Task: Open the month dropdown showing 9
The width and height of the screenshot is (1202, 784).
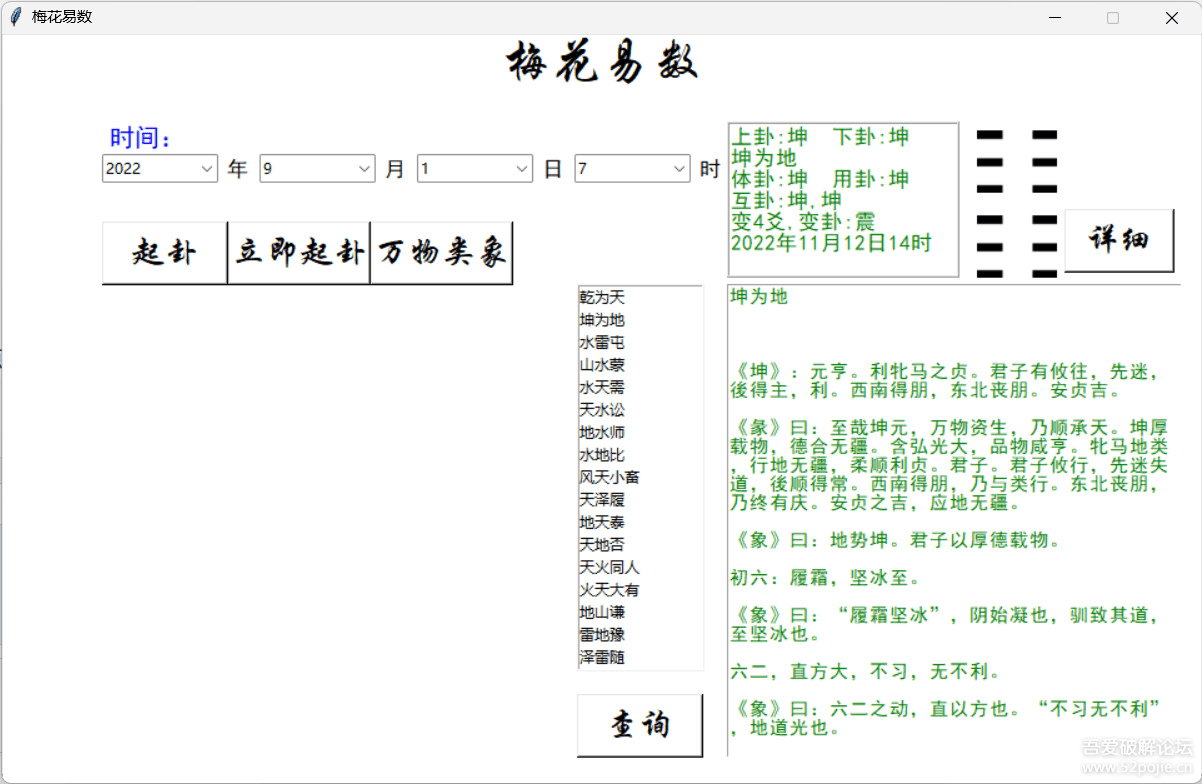Action: pyautogui.click(x=318, y=169)
